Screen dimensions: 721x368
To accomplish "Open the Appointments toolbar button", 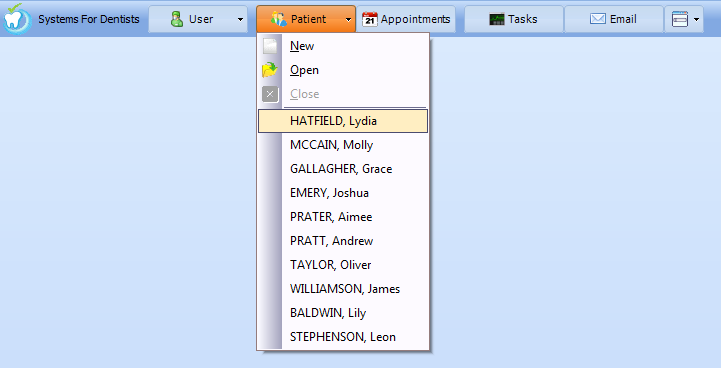I will (x=406, y=19).
